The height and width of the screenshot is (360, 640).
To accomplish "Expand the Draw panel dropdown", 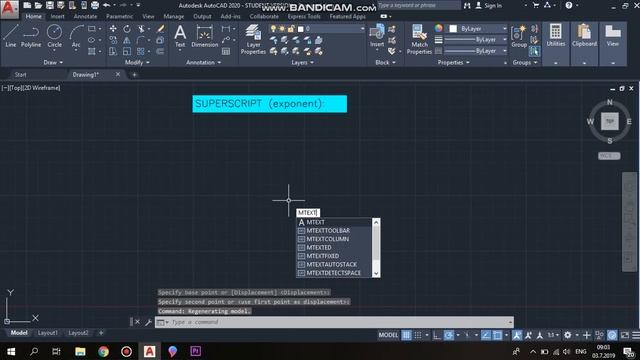I will 53,62.
